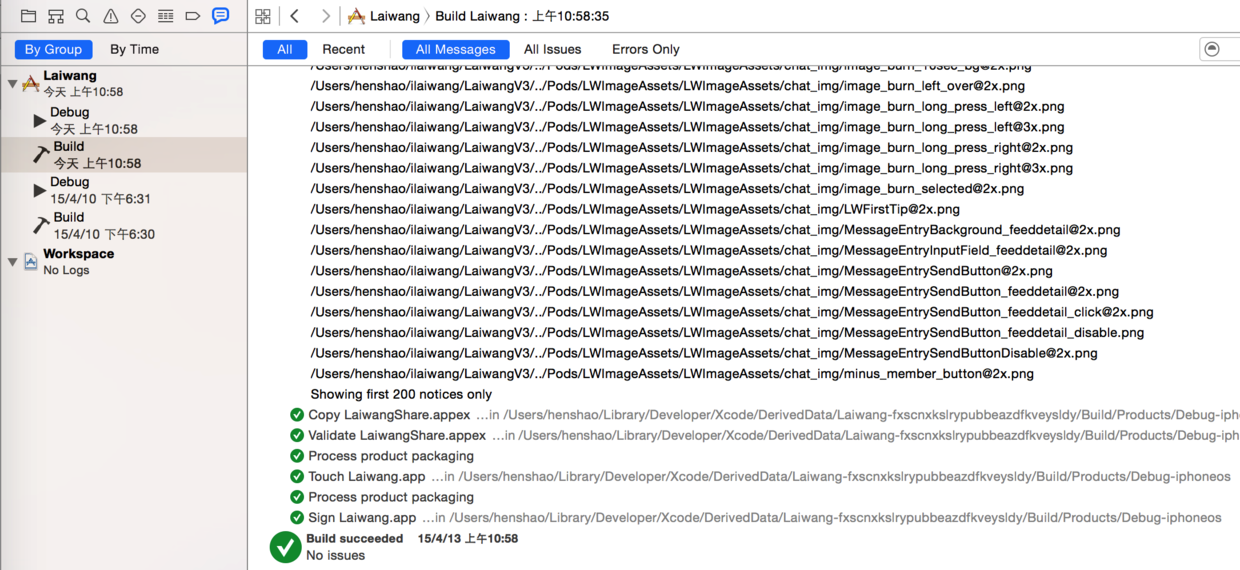
Task: Select the MessageEntrySendButtonDisable@2x.png path line
Action: point(704,353)
